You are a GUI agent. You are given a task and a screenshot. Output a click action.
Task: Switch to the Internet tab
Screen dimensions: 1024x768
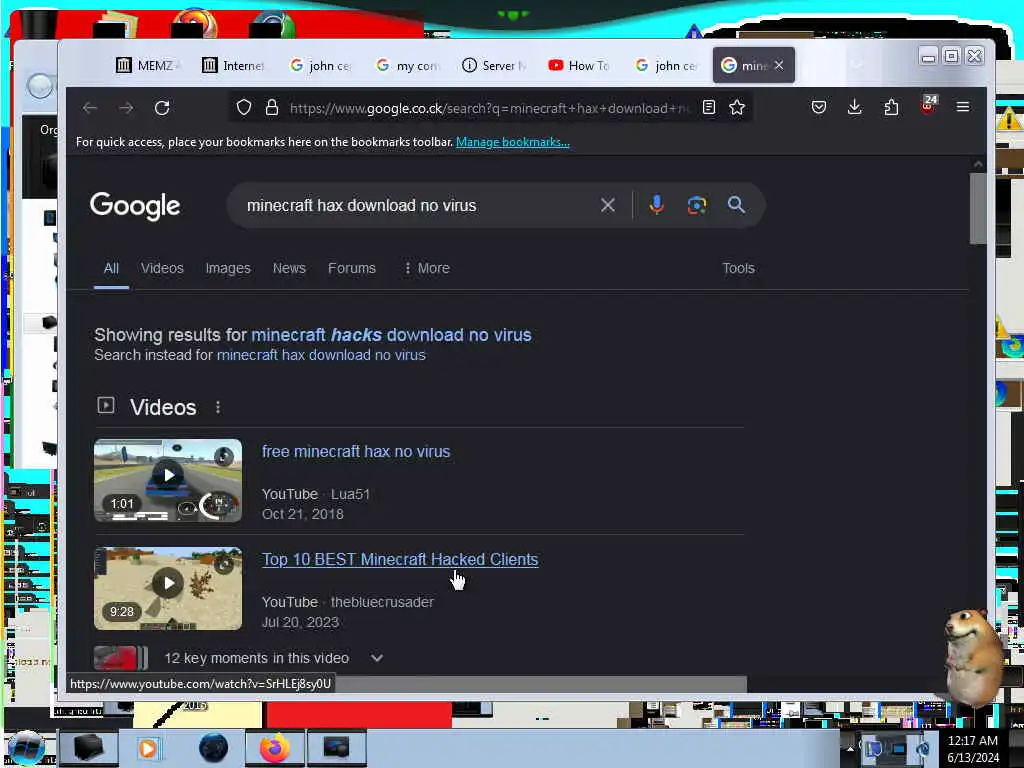234,65
